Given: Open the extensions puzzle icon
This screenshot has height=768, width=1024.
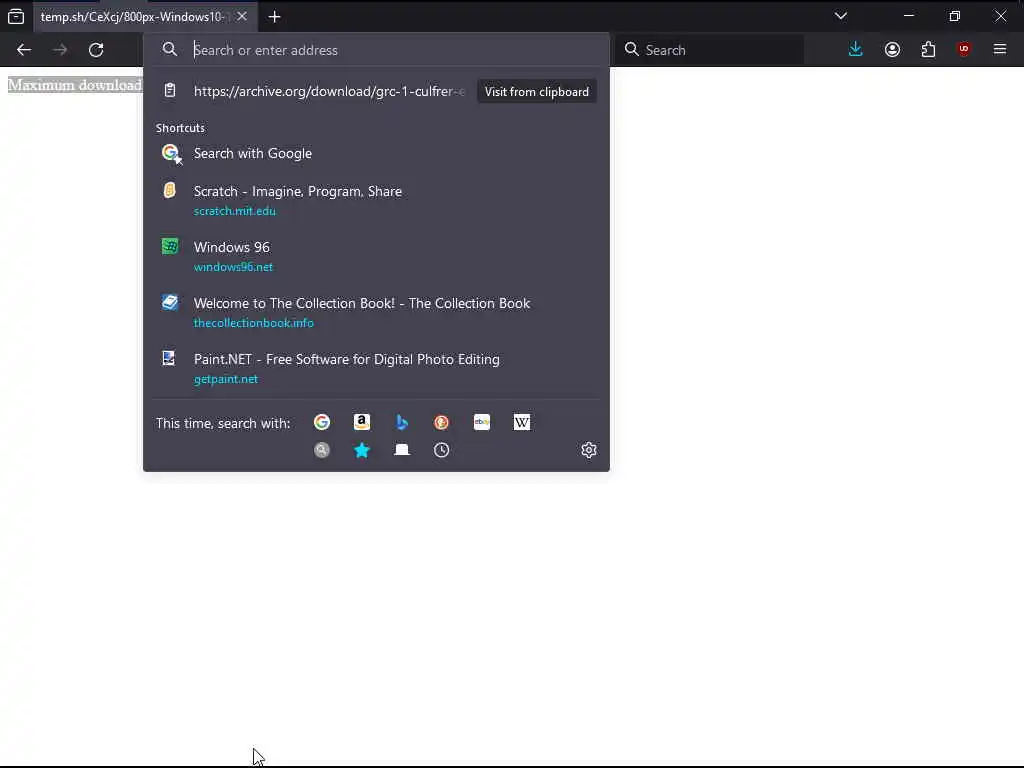Looking at the screenshot, I should click(928, 50).
